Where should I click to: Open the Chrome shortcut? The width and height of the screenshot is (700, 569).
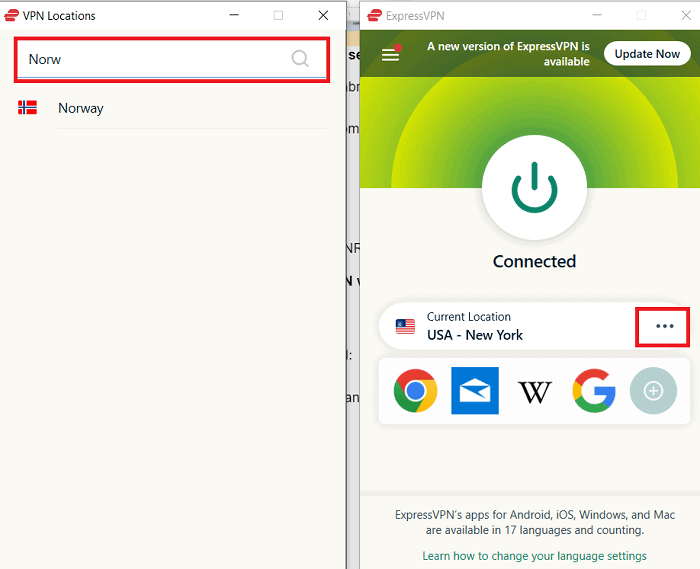click(x=415, y=391)
